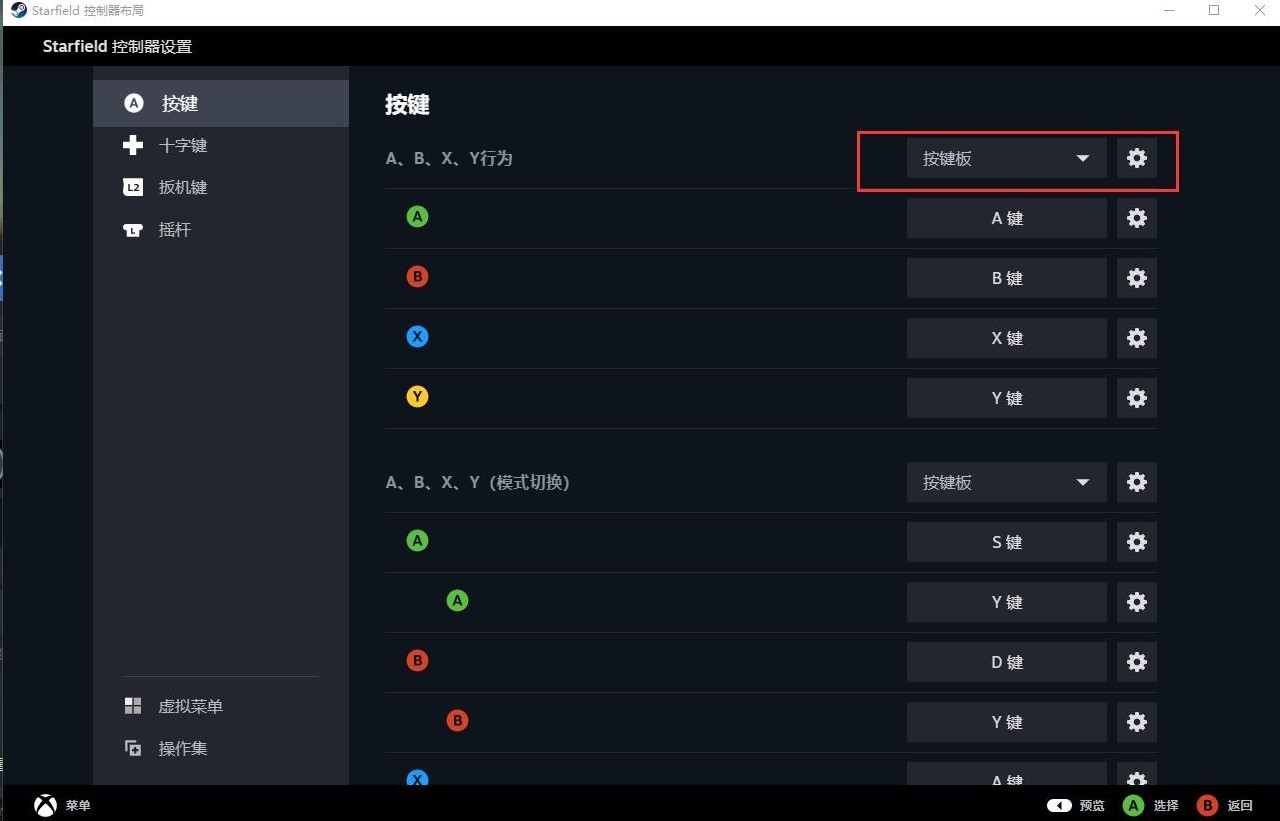The width and height of the screenshot is (1280, 821).
Task: Click the blue X button icon beside X 键
Action: 418,336
